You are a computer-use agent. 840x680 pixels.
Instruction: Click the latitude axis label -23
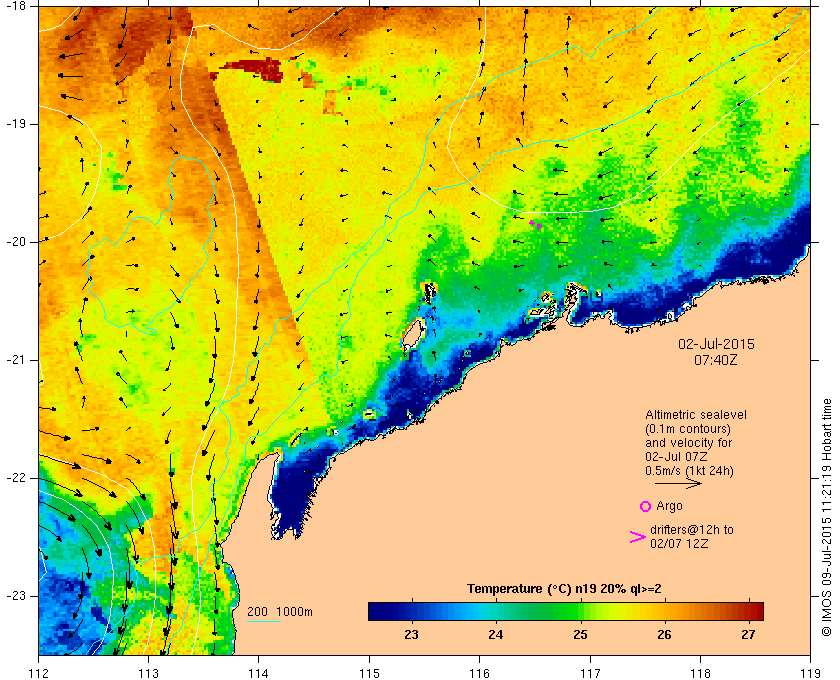pos(15,596)
